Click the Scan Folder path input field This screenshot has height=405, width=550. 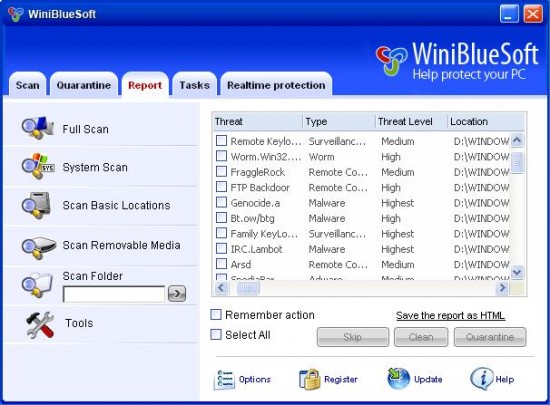pos(114,294)
